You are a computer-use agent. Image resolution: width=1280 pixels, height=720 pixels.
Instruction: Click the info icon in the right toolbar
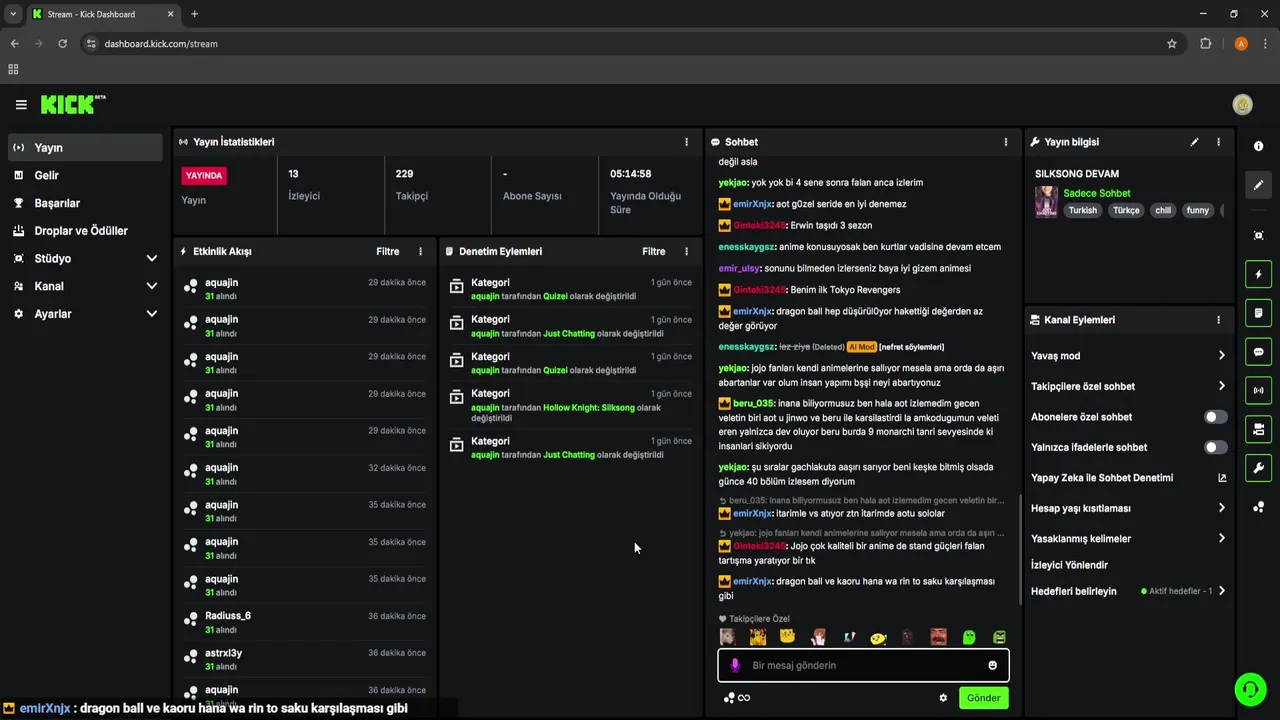coord(1258,146)
